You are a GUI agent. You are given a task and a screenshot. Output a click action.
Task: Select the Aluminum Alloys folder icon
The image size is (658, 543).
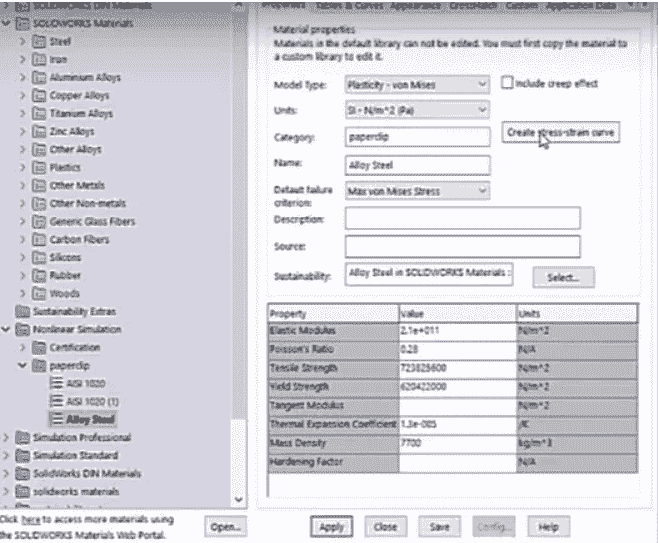(39, 77)
